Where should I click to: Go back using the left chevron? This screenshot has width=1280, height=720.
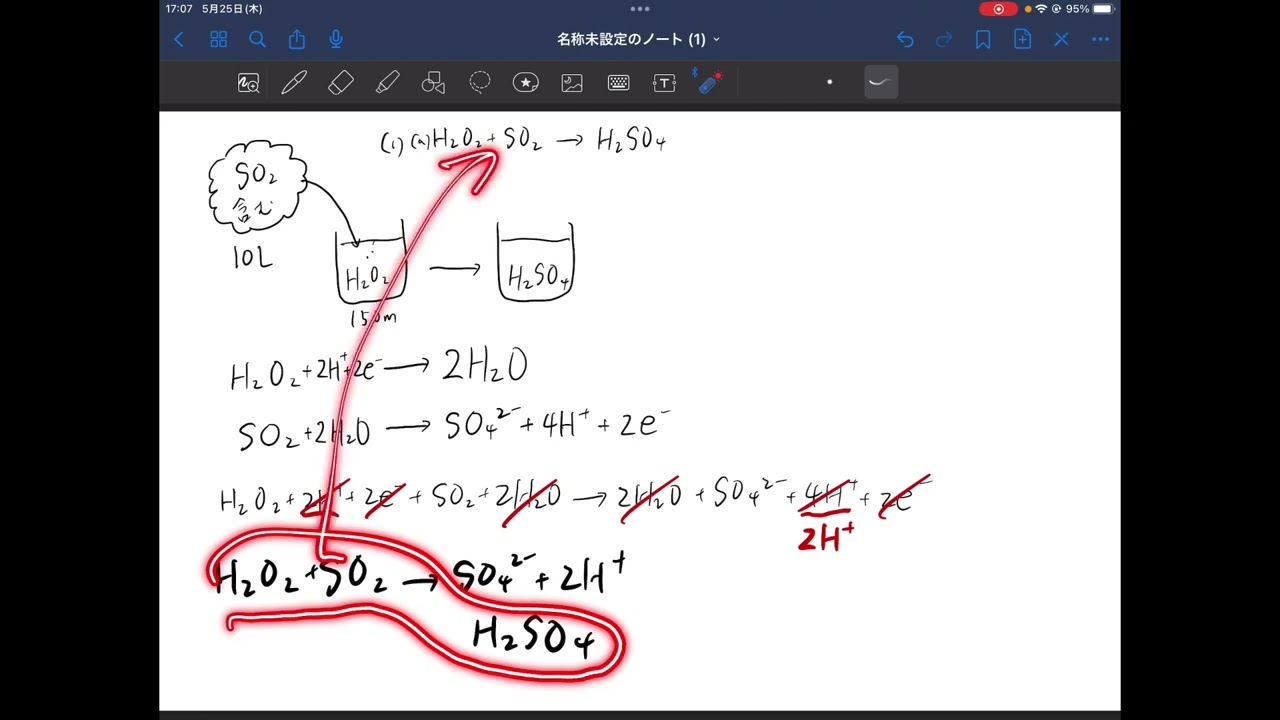pos(179,40)
